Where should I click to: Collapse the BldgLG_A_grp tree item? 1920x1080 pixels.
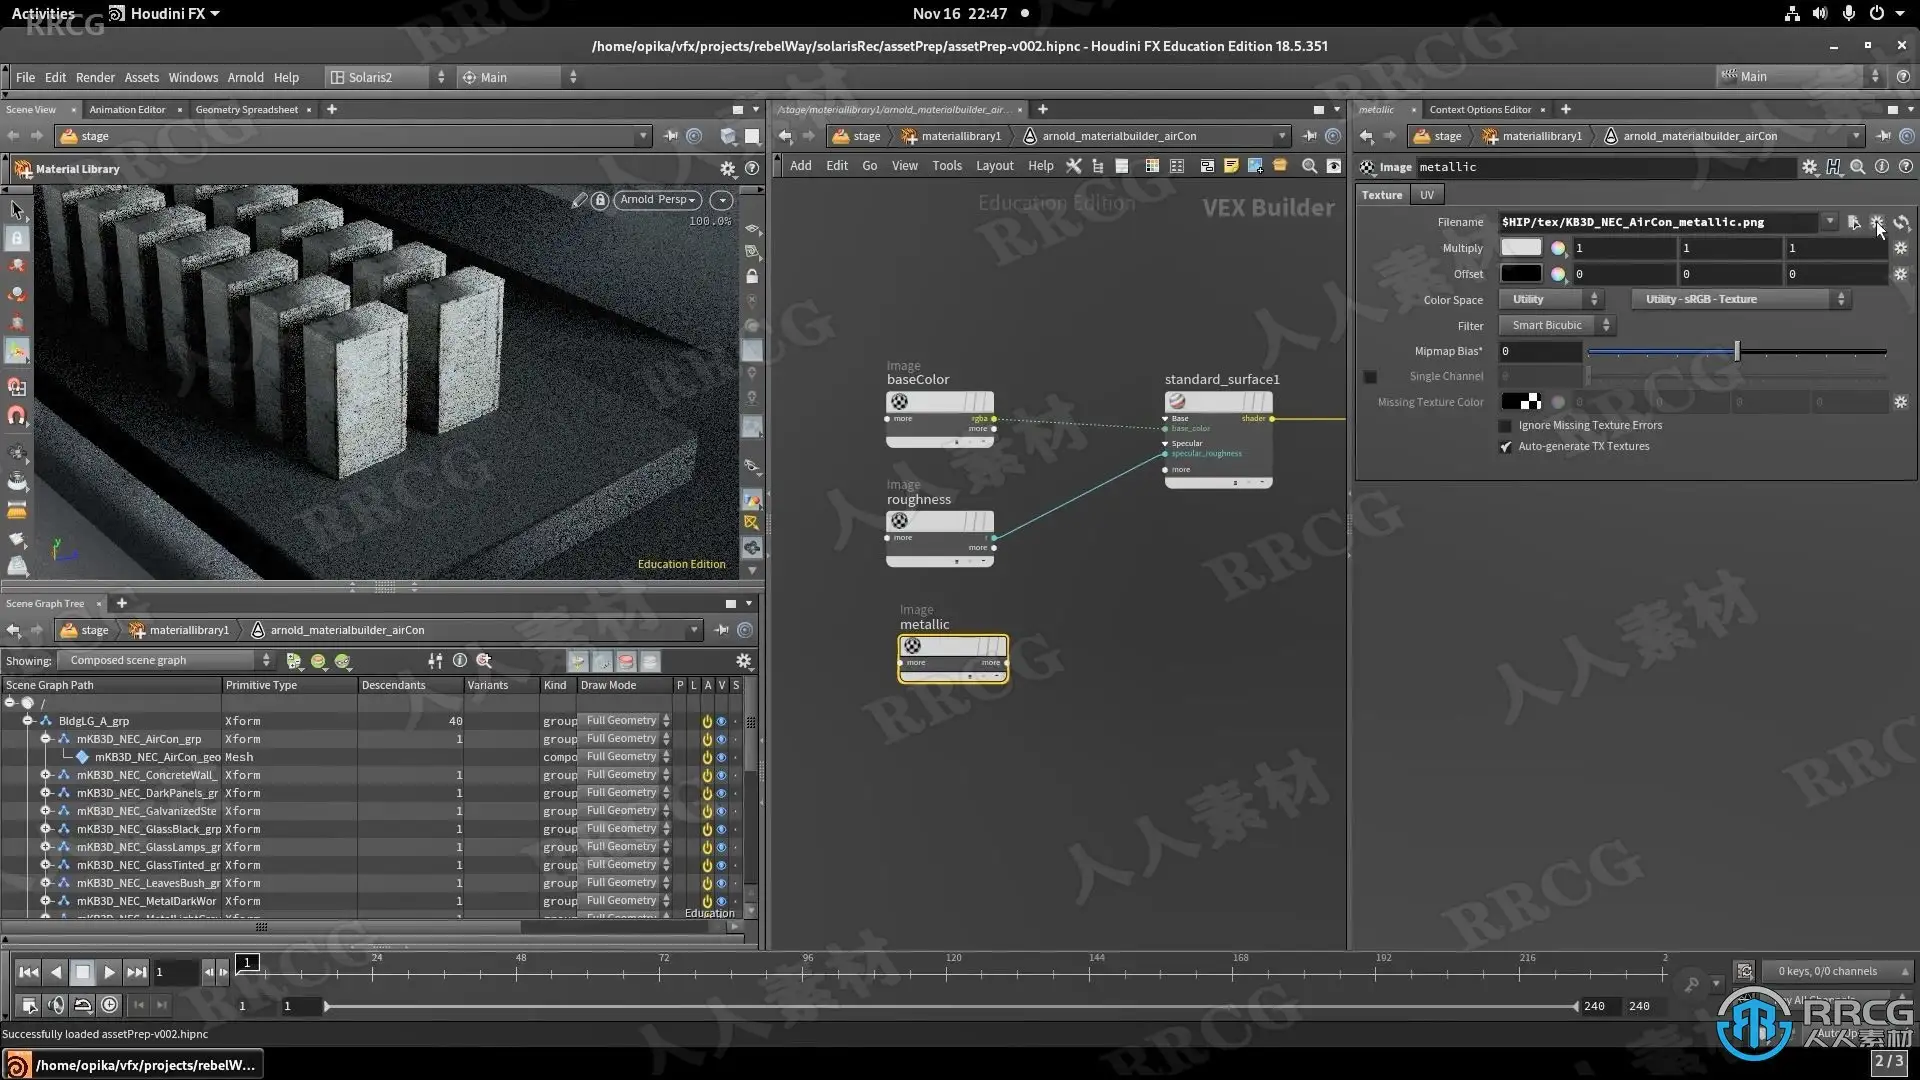(x=28, y=721)
